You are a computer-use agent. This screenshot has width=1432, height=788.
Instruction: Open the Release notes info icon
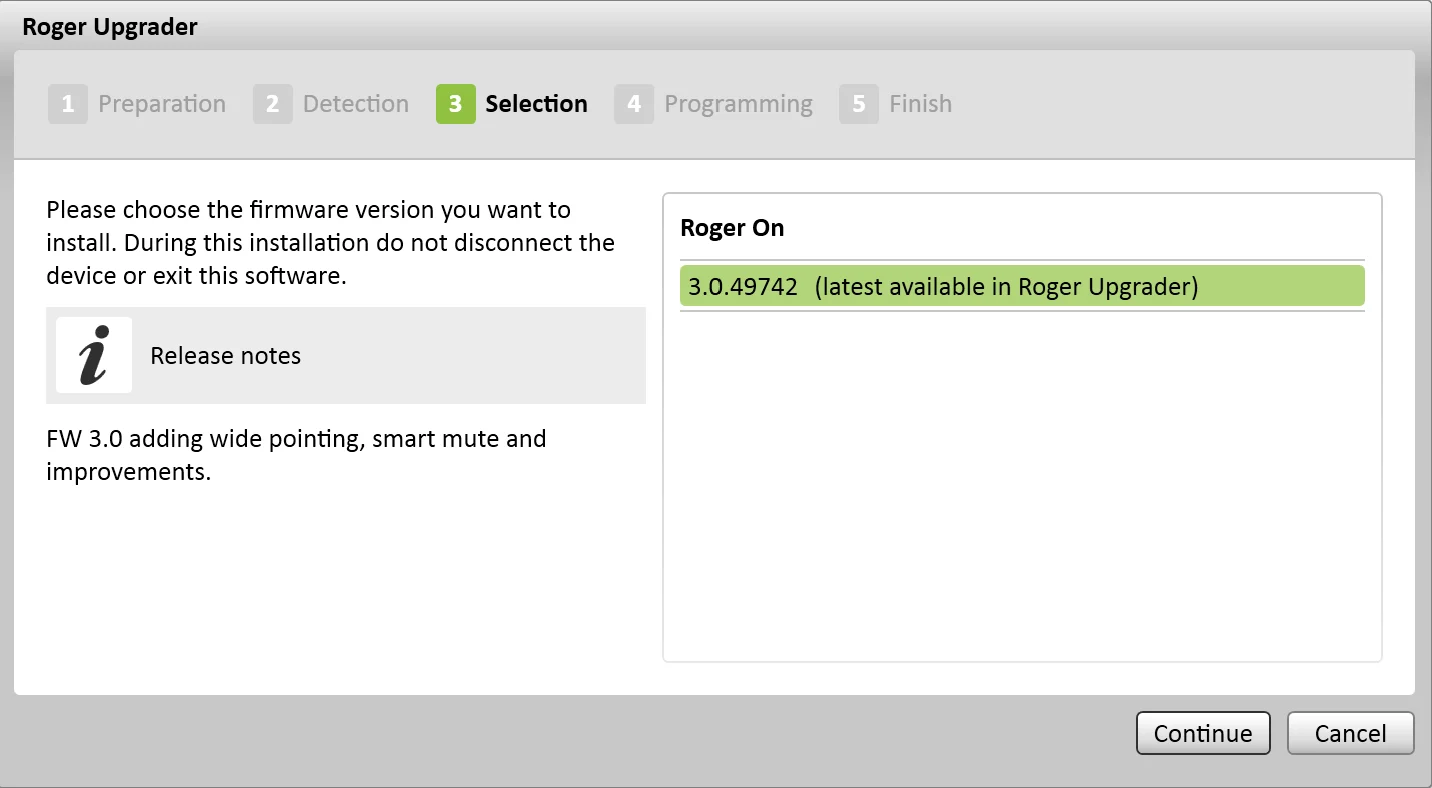[x=94, y=355]
